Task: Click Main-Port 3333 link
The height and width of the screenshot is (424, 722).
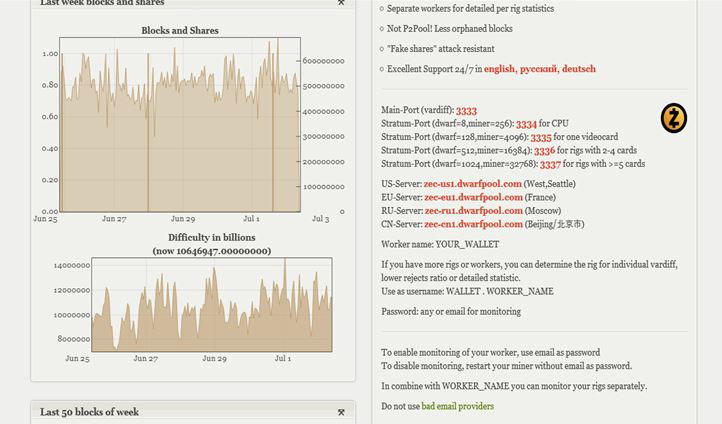Action: point(466,110)
